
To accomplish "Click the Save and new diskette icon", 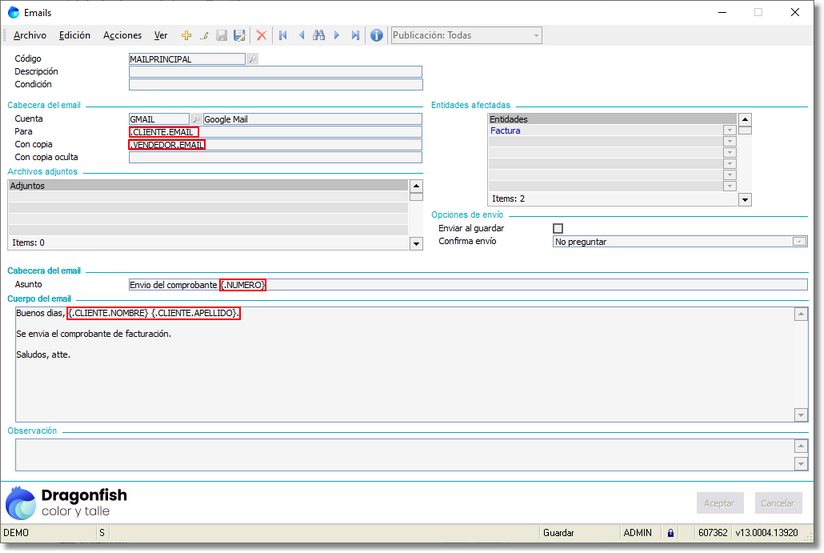I will coord(240,35).
